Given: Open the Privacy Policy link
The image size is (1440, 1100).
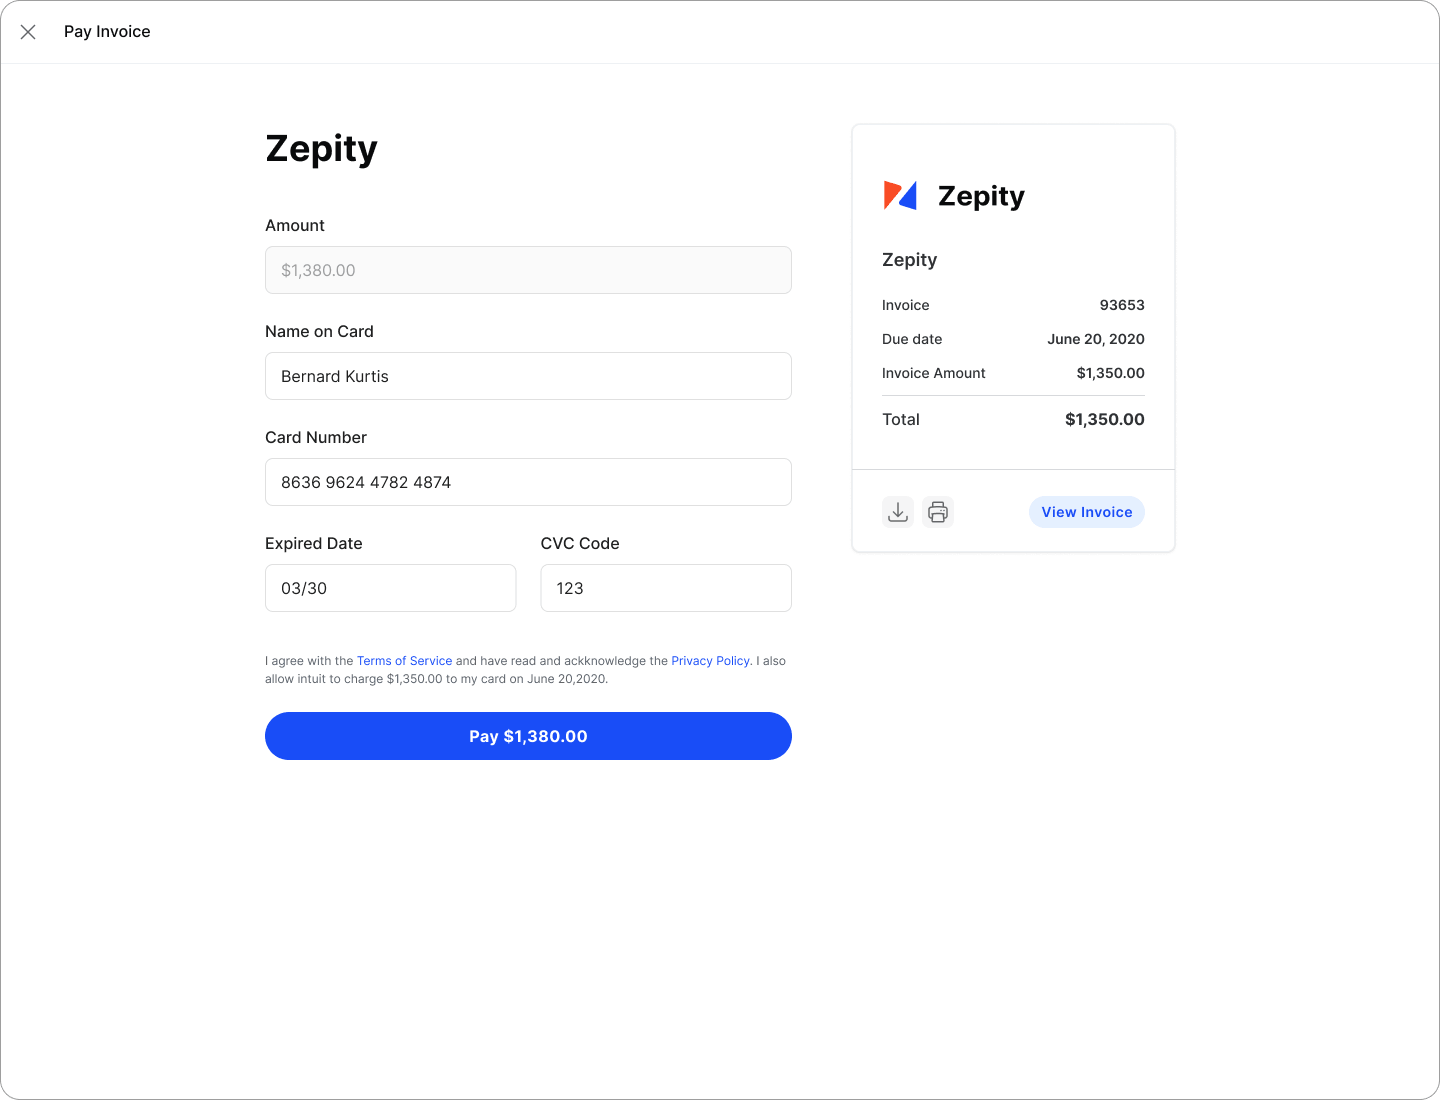Looking at the screenshot, I should pyautogui.click(x=710, y=661).
